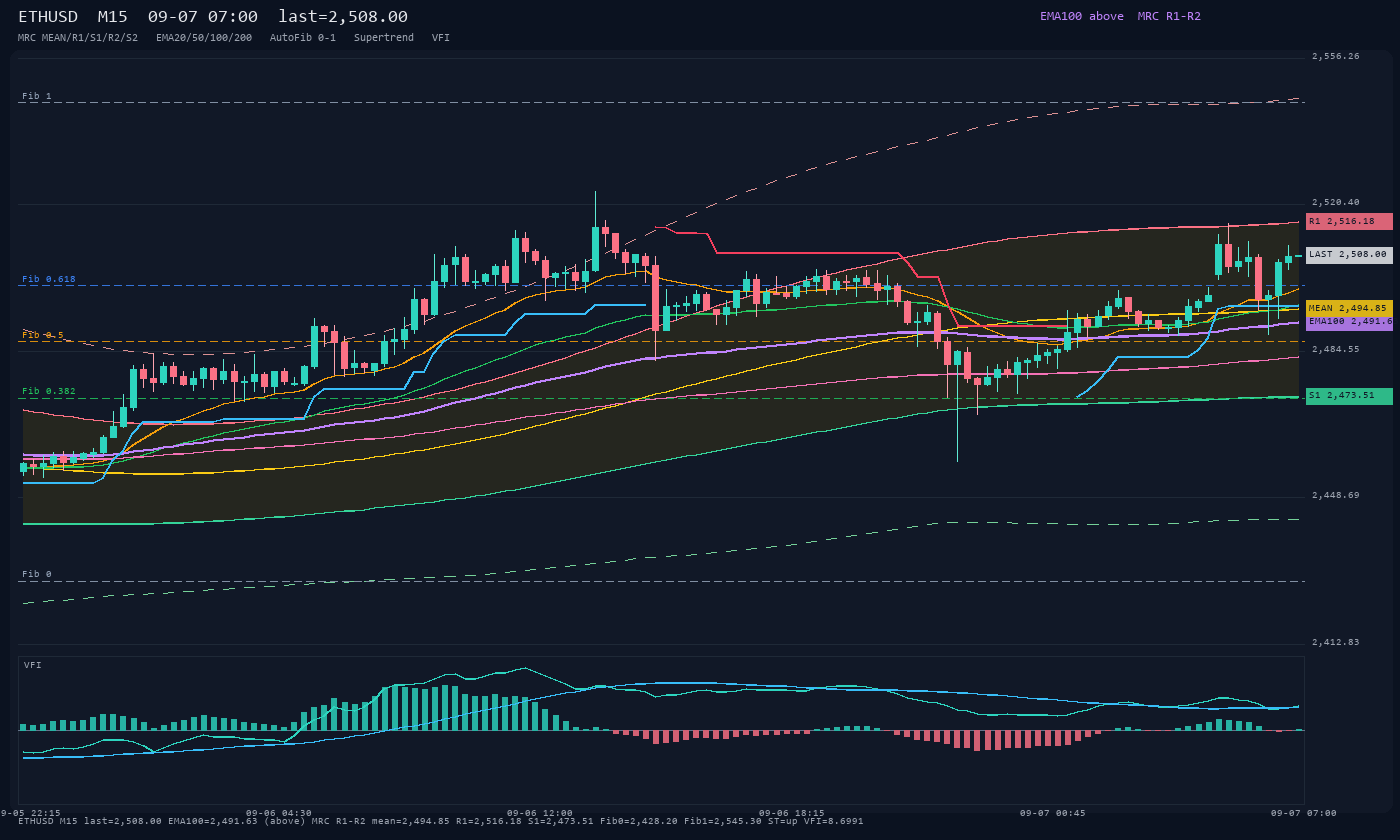Click the Fib 0.618 level label
The height and width of the screenshot is (840, 1400).
49,279
